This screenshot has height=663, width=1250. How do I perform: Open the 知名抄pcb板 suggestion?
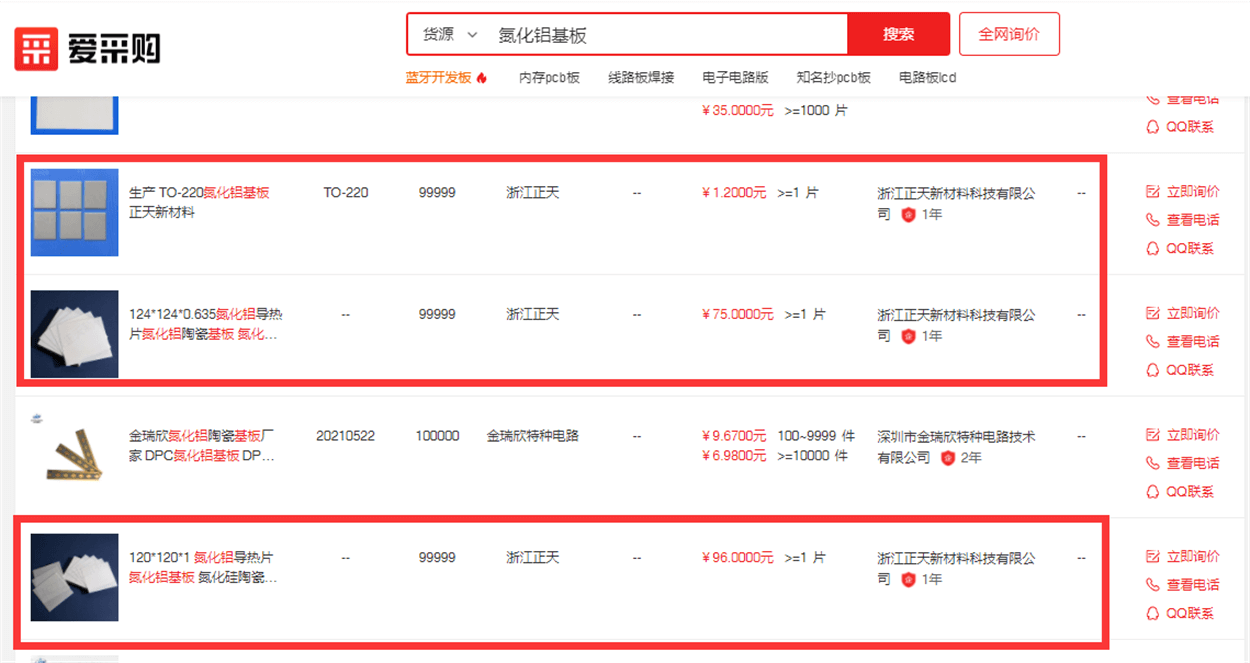(x=833, y=78)
